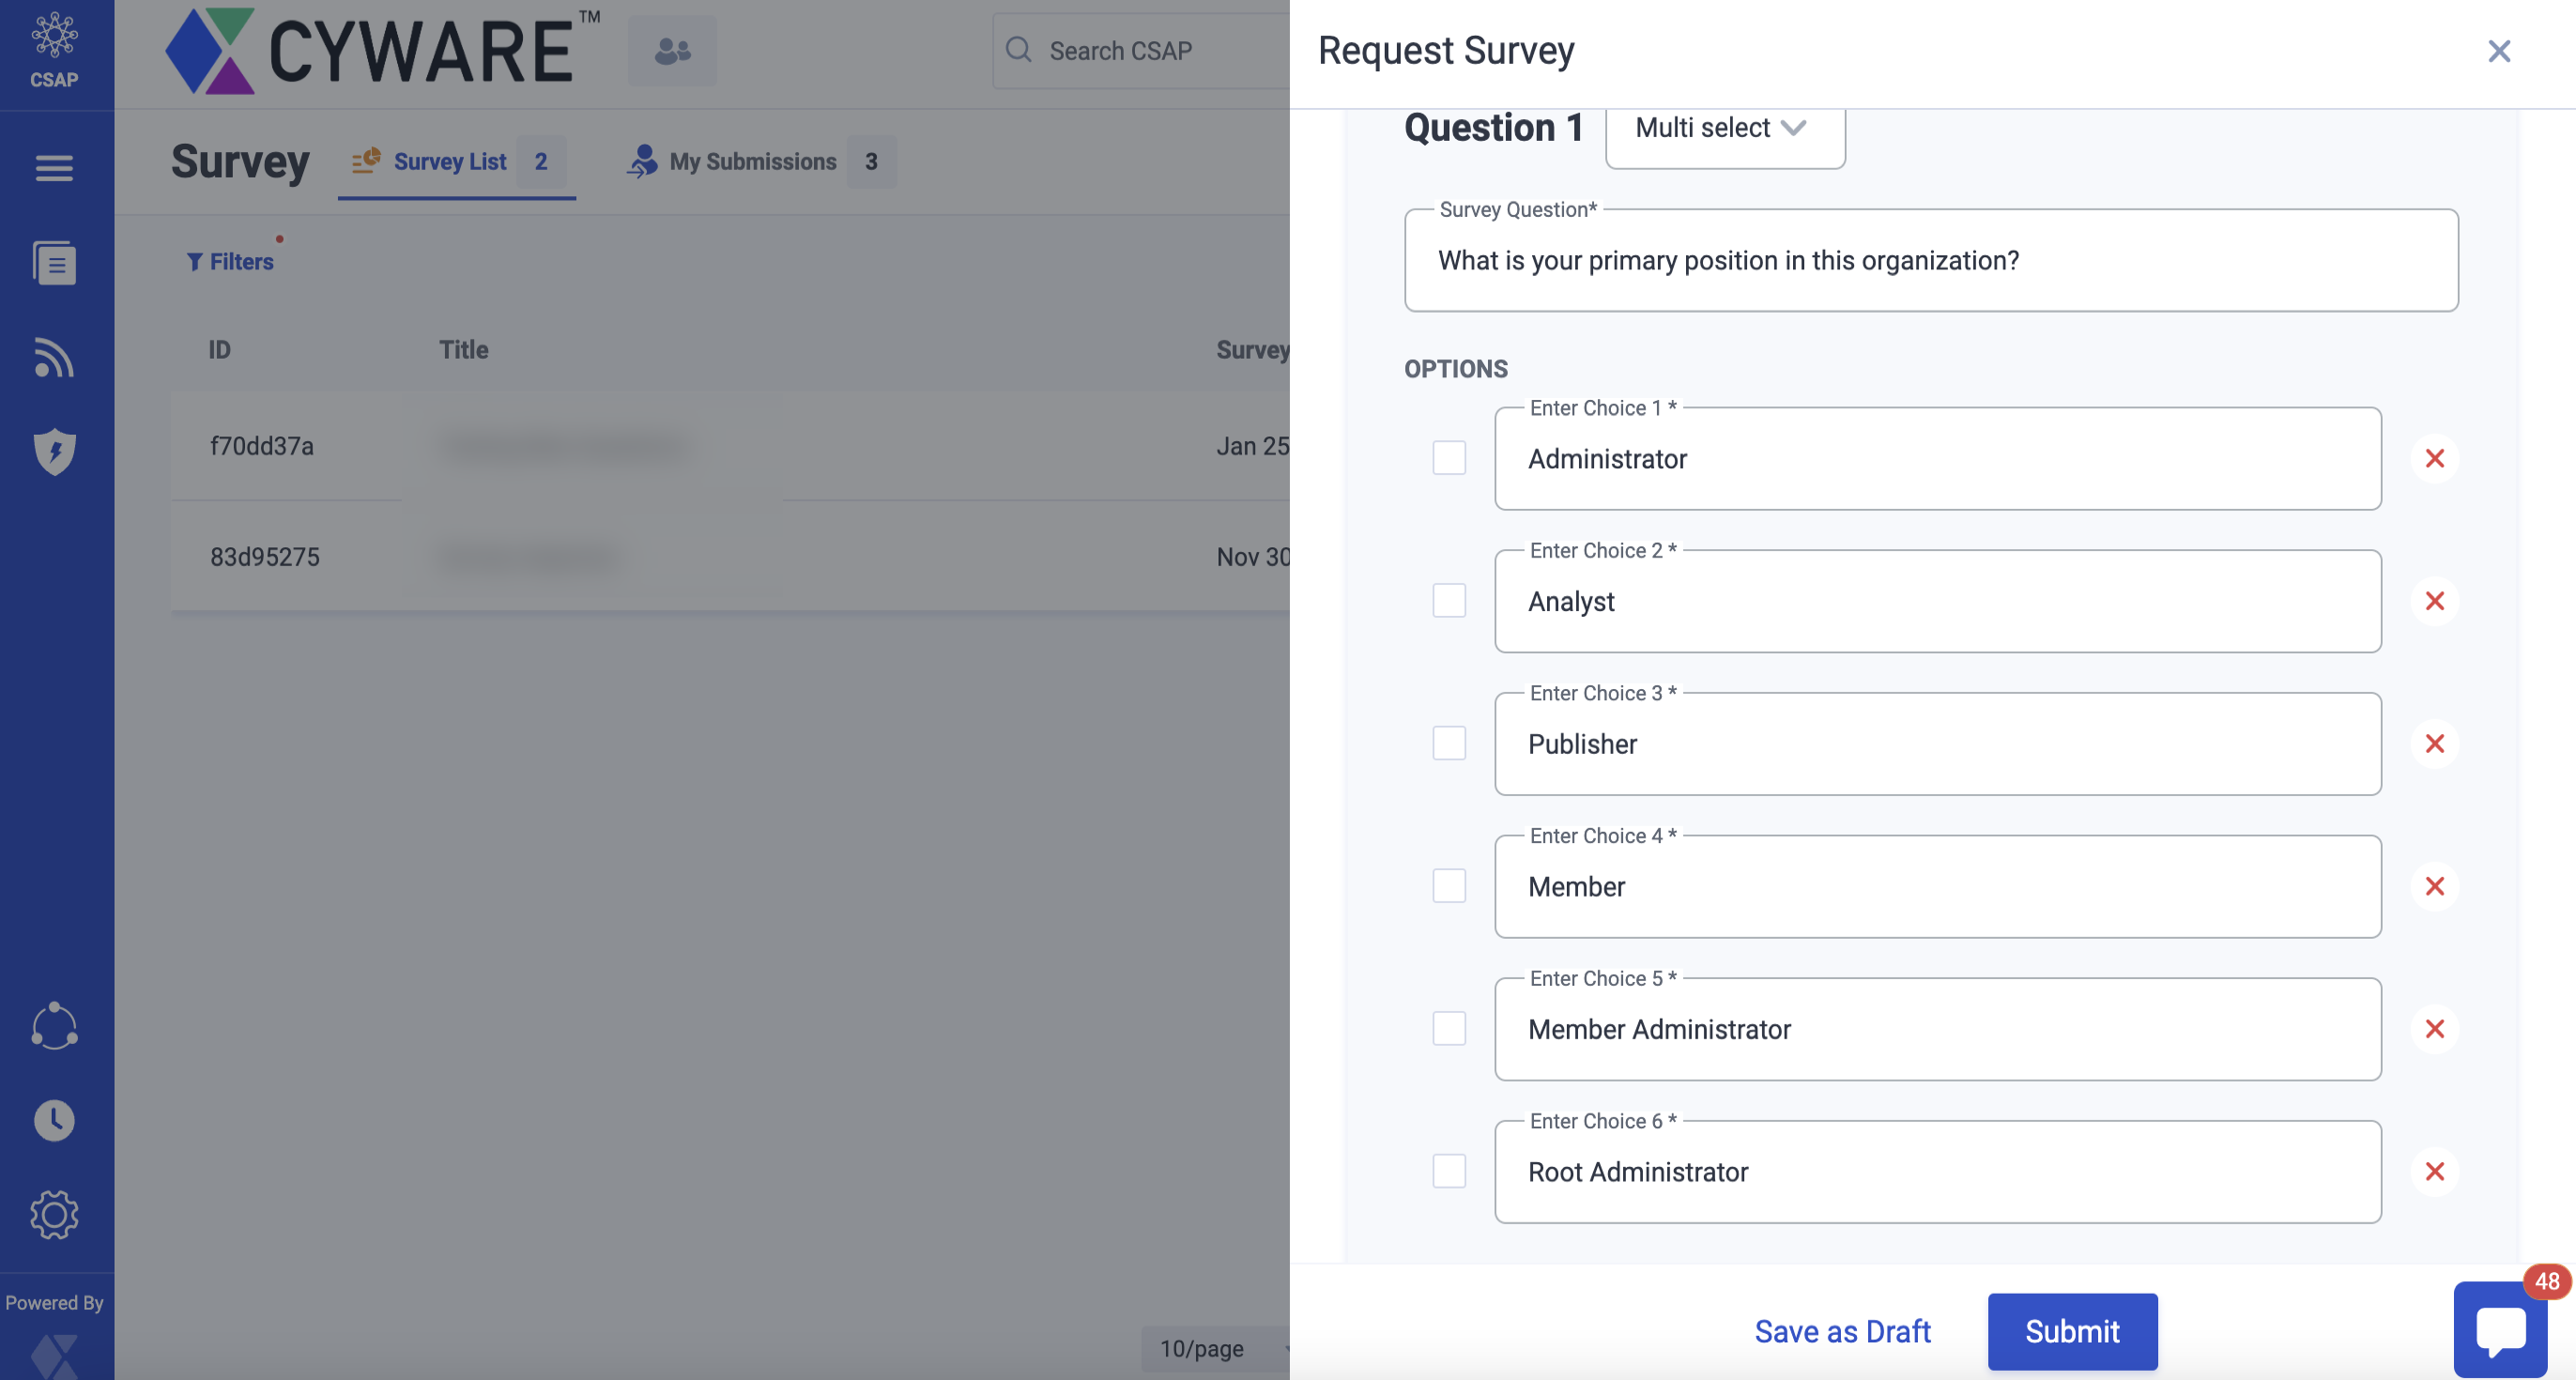Select the Member Administrator checkbox
The image size is (2576, 1380).
[x=1448, y=1028]
